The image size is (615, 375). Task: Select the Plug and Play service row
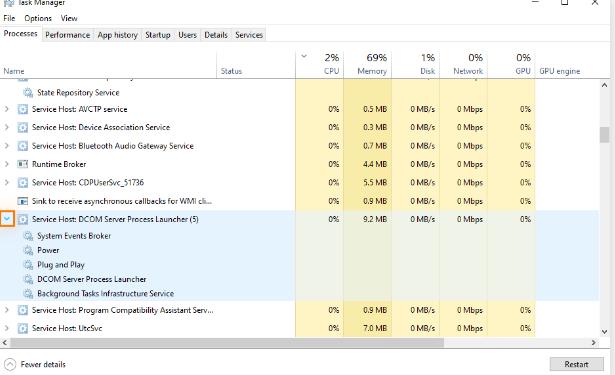tap(300, 265)
